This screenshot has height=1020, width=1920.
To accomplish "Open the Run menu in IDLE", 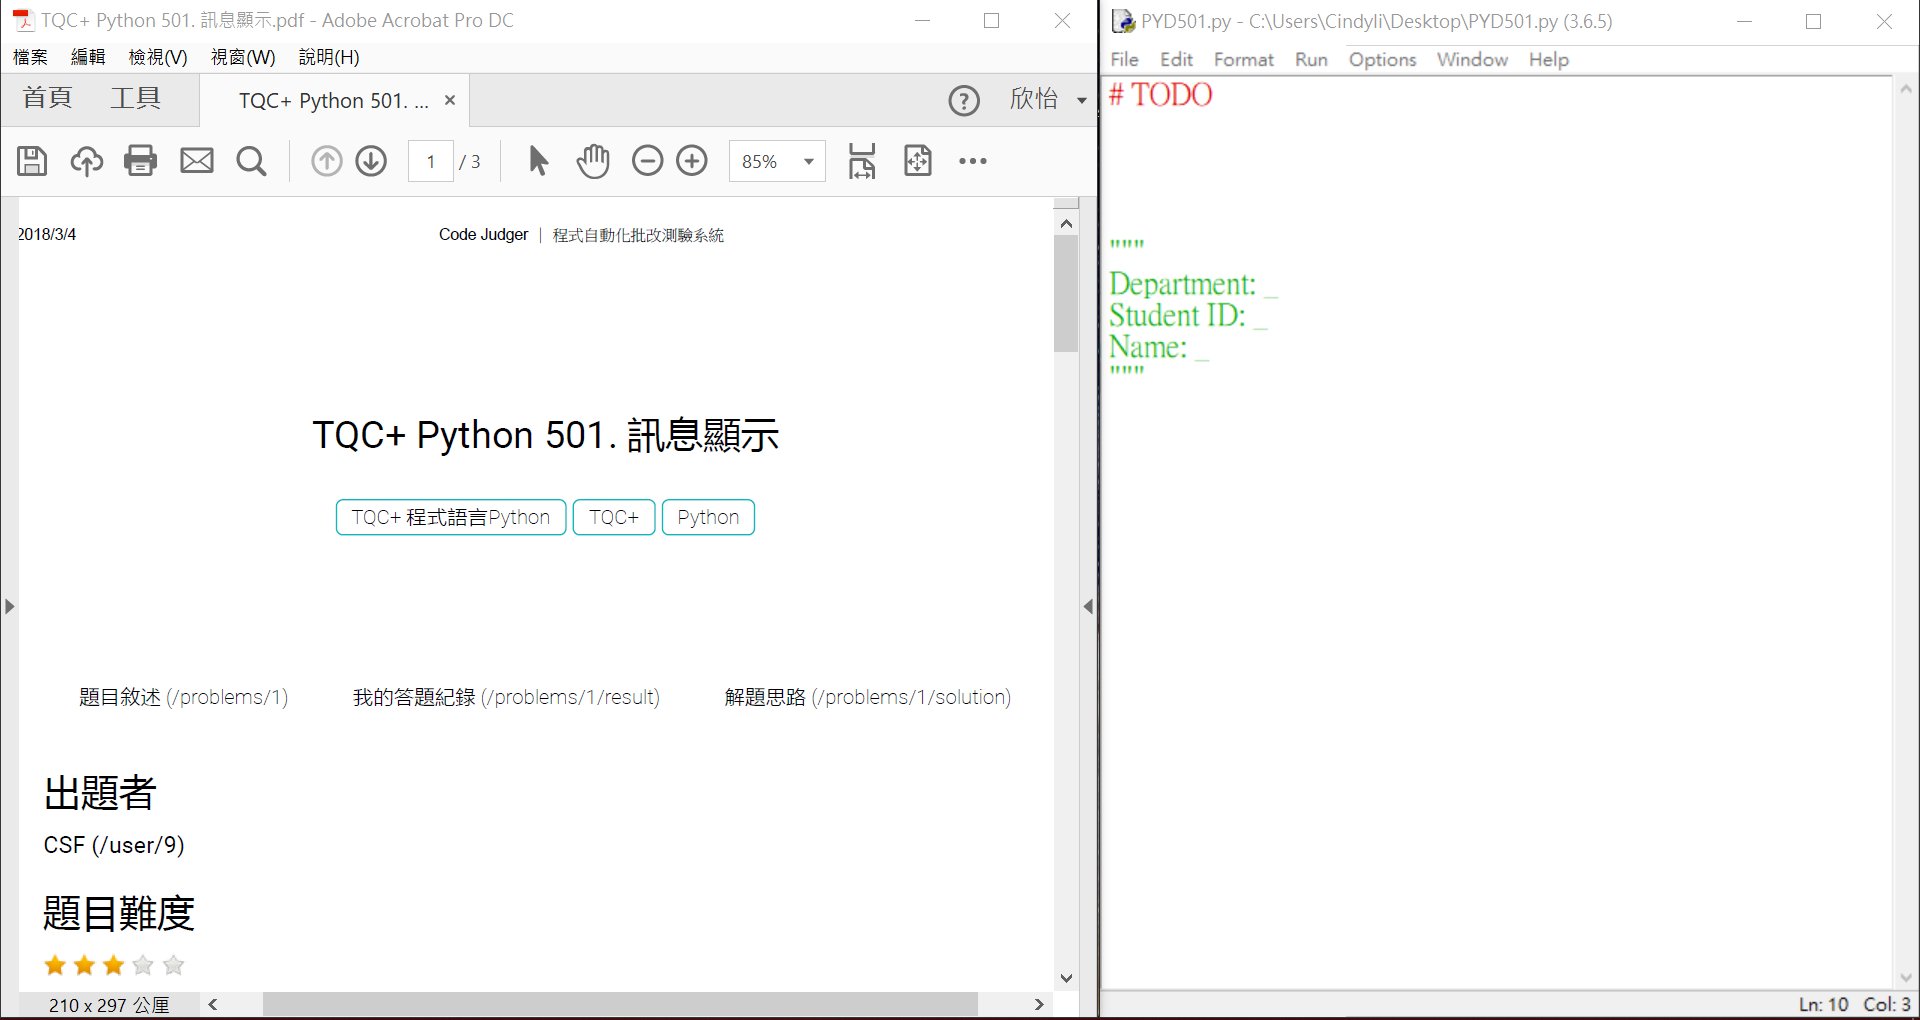I will 1311,59.
